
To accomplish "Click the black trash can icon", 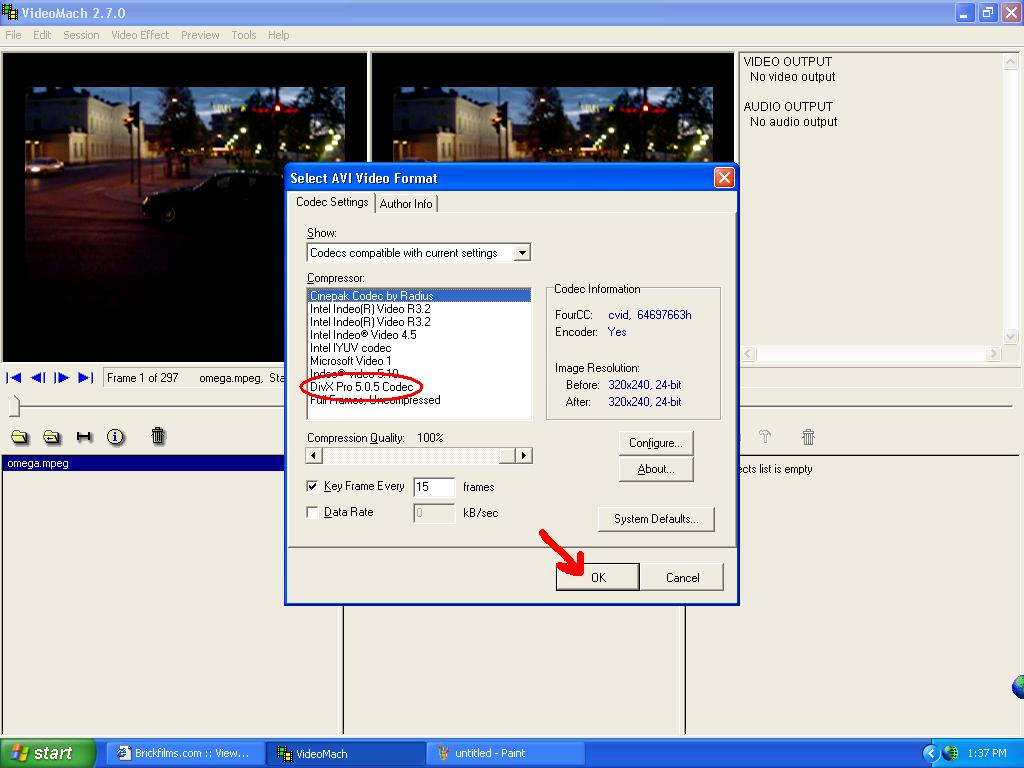I will [x=157, y=436].
